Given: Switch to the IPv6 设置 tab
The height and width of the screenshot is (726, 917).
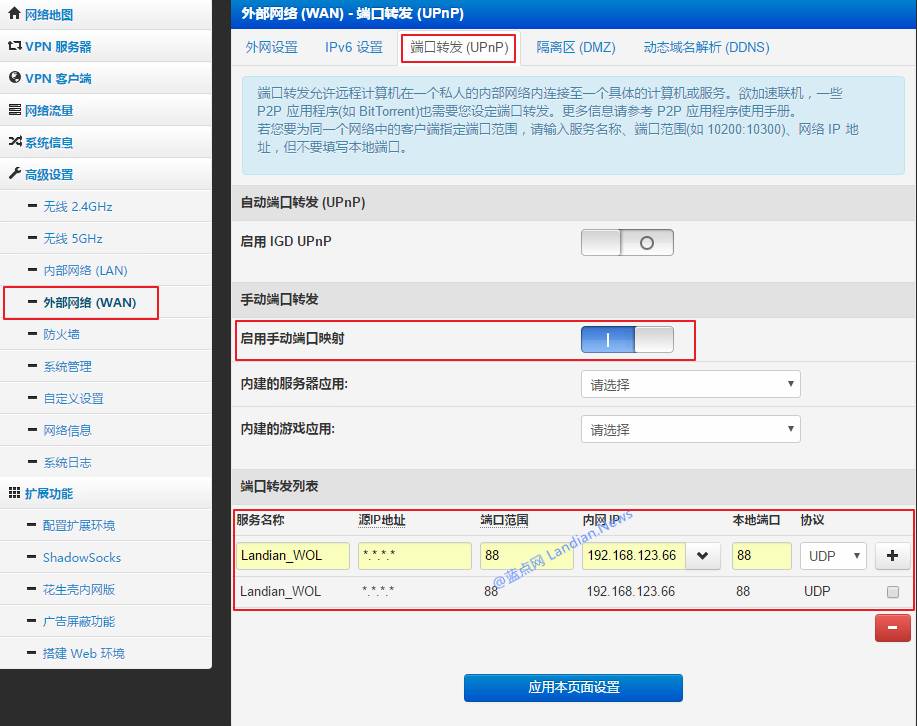Looking at the screenshot, I should [x=354, y=47].
